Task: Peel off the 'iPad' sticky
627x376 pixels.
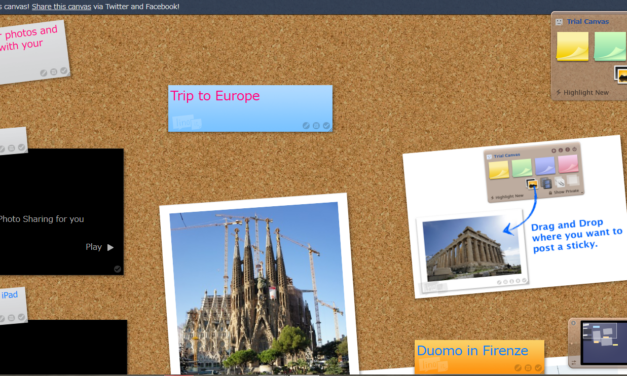Action: coord(21,317)
